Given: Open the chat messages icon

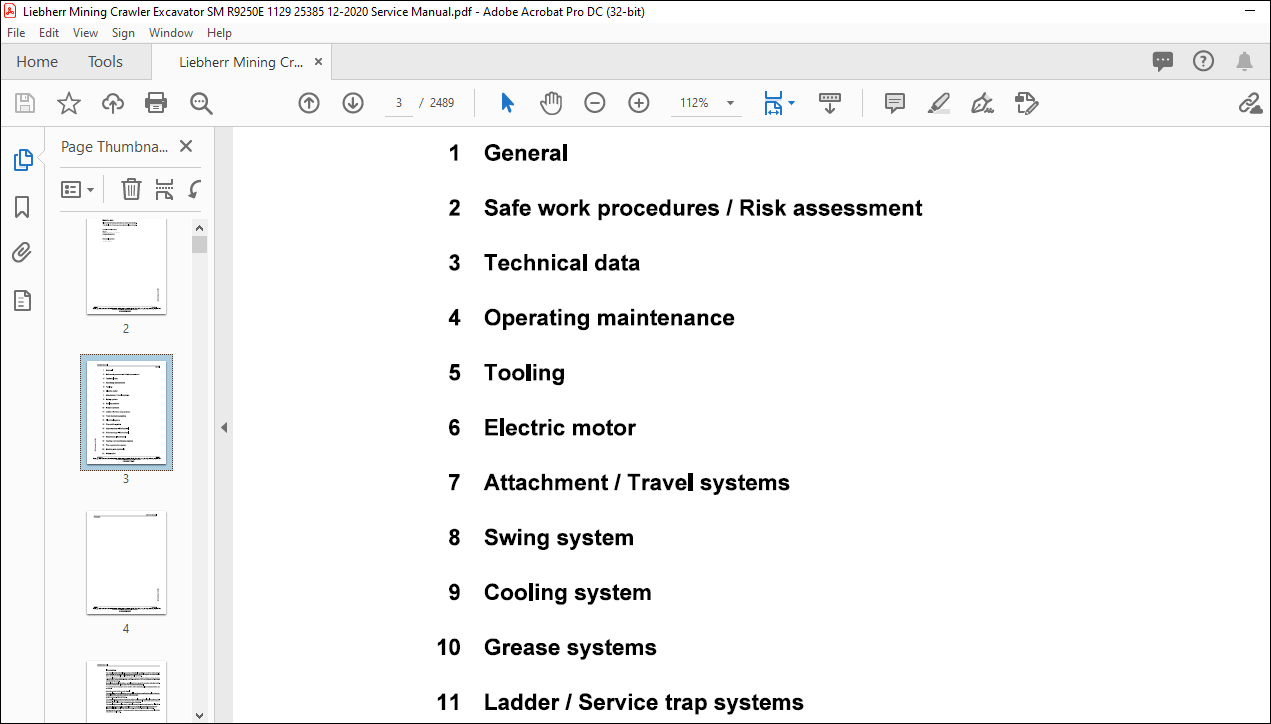Looking at the screenshot, I should click(x=1163, y=61).
